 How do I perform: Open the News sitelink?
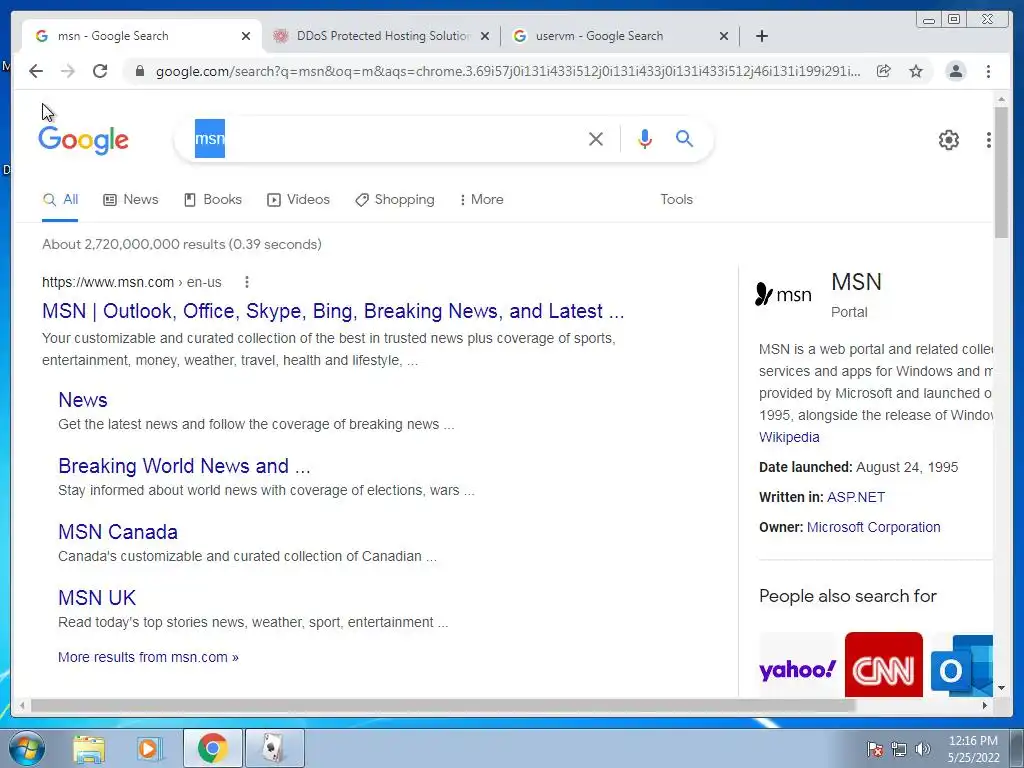(x=83, y=400)
